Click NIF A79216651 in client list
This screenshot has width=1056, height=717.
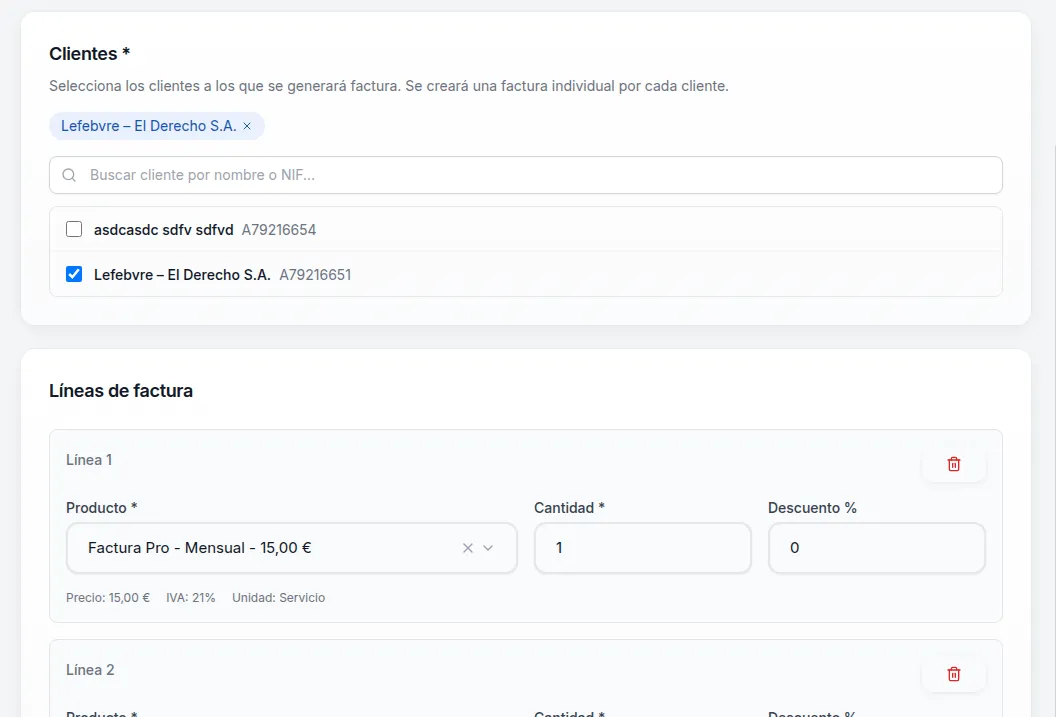coord(315,275)
